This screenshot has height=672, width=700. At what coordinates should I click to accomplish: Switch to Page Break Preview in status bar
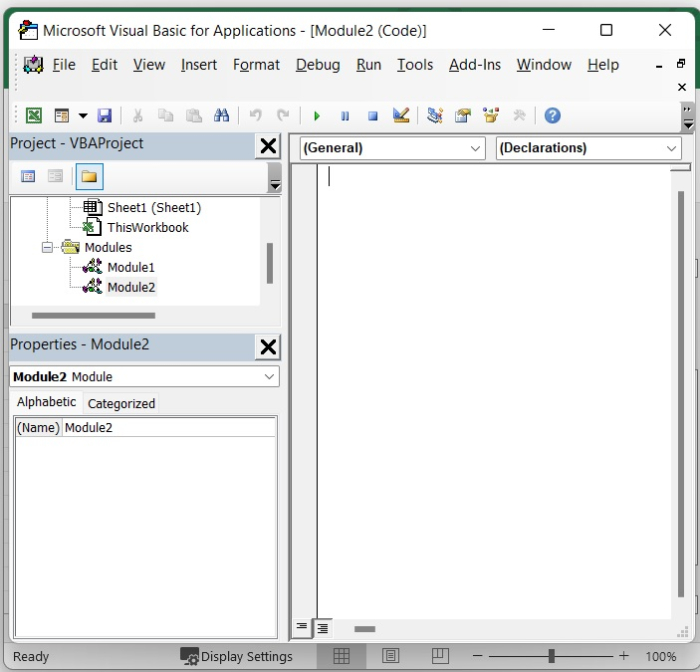tap(440, 656)
